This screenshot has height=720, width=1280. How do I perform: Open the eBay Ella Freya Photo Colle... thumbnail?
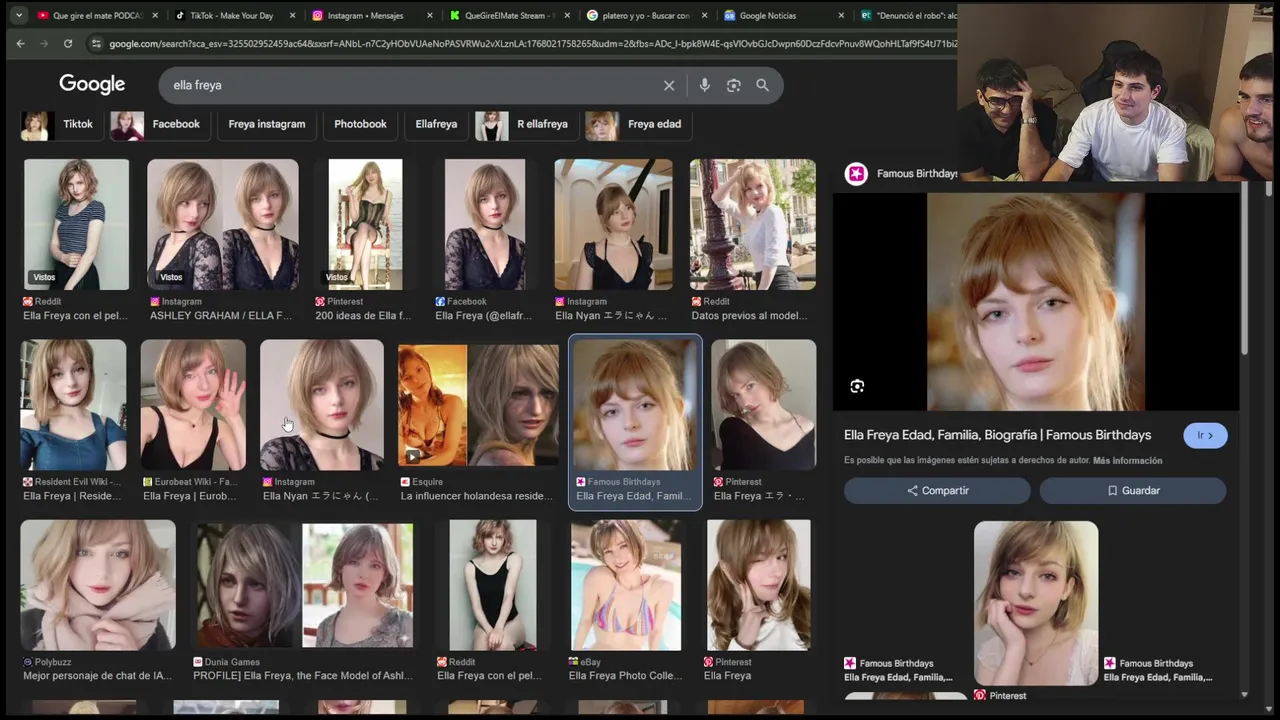pyautogui.click(x=626, y=585)
